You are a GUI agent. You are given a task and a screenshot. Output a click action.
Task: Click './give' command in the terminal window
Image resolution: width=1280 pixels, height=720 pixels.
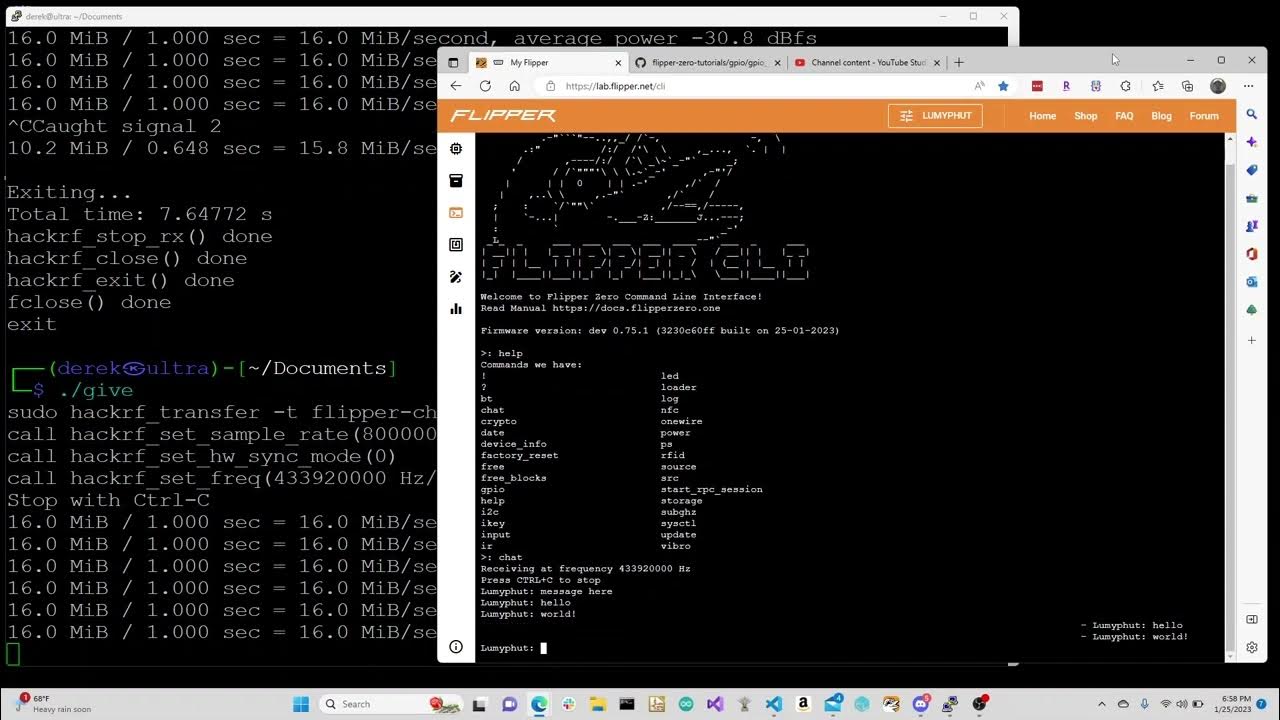pyautogui.click(x=96, y=390)
